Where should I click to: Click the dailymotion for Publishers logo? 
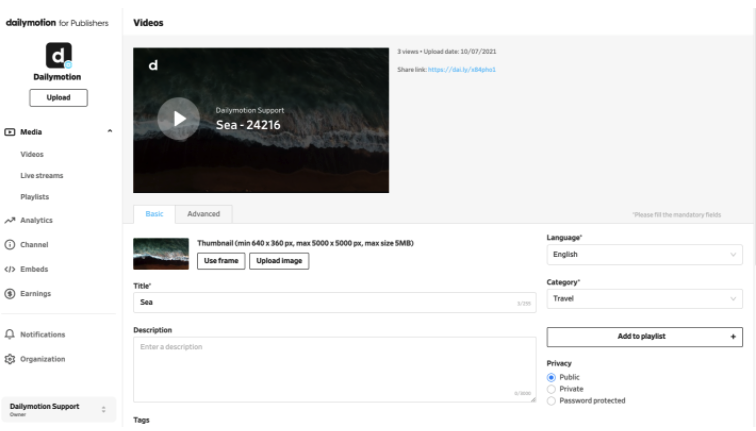(57, 23)
